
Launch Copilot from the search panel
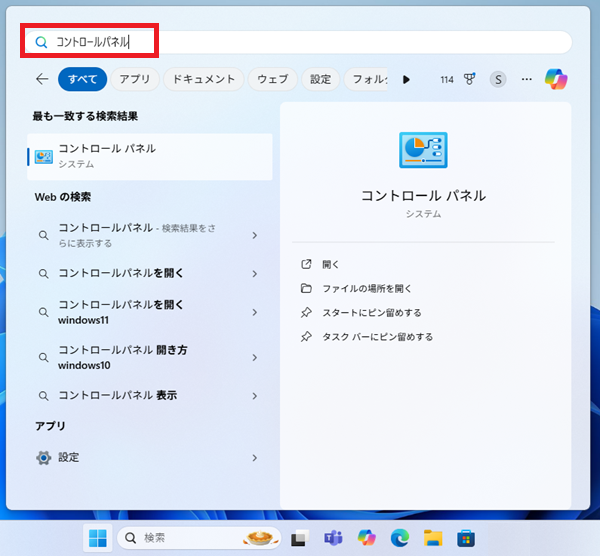coord(556,79)
